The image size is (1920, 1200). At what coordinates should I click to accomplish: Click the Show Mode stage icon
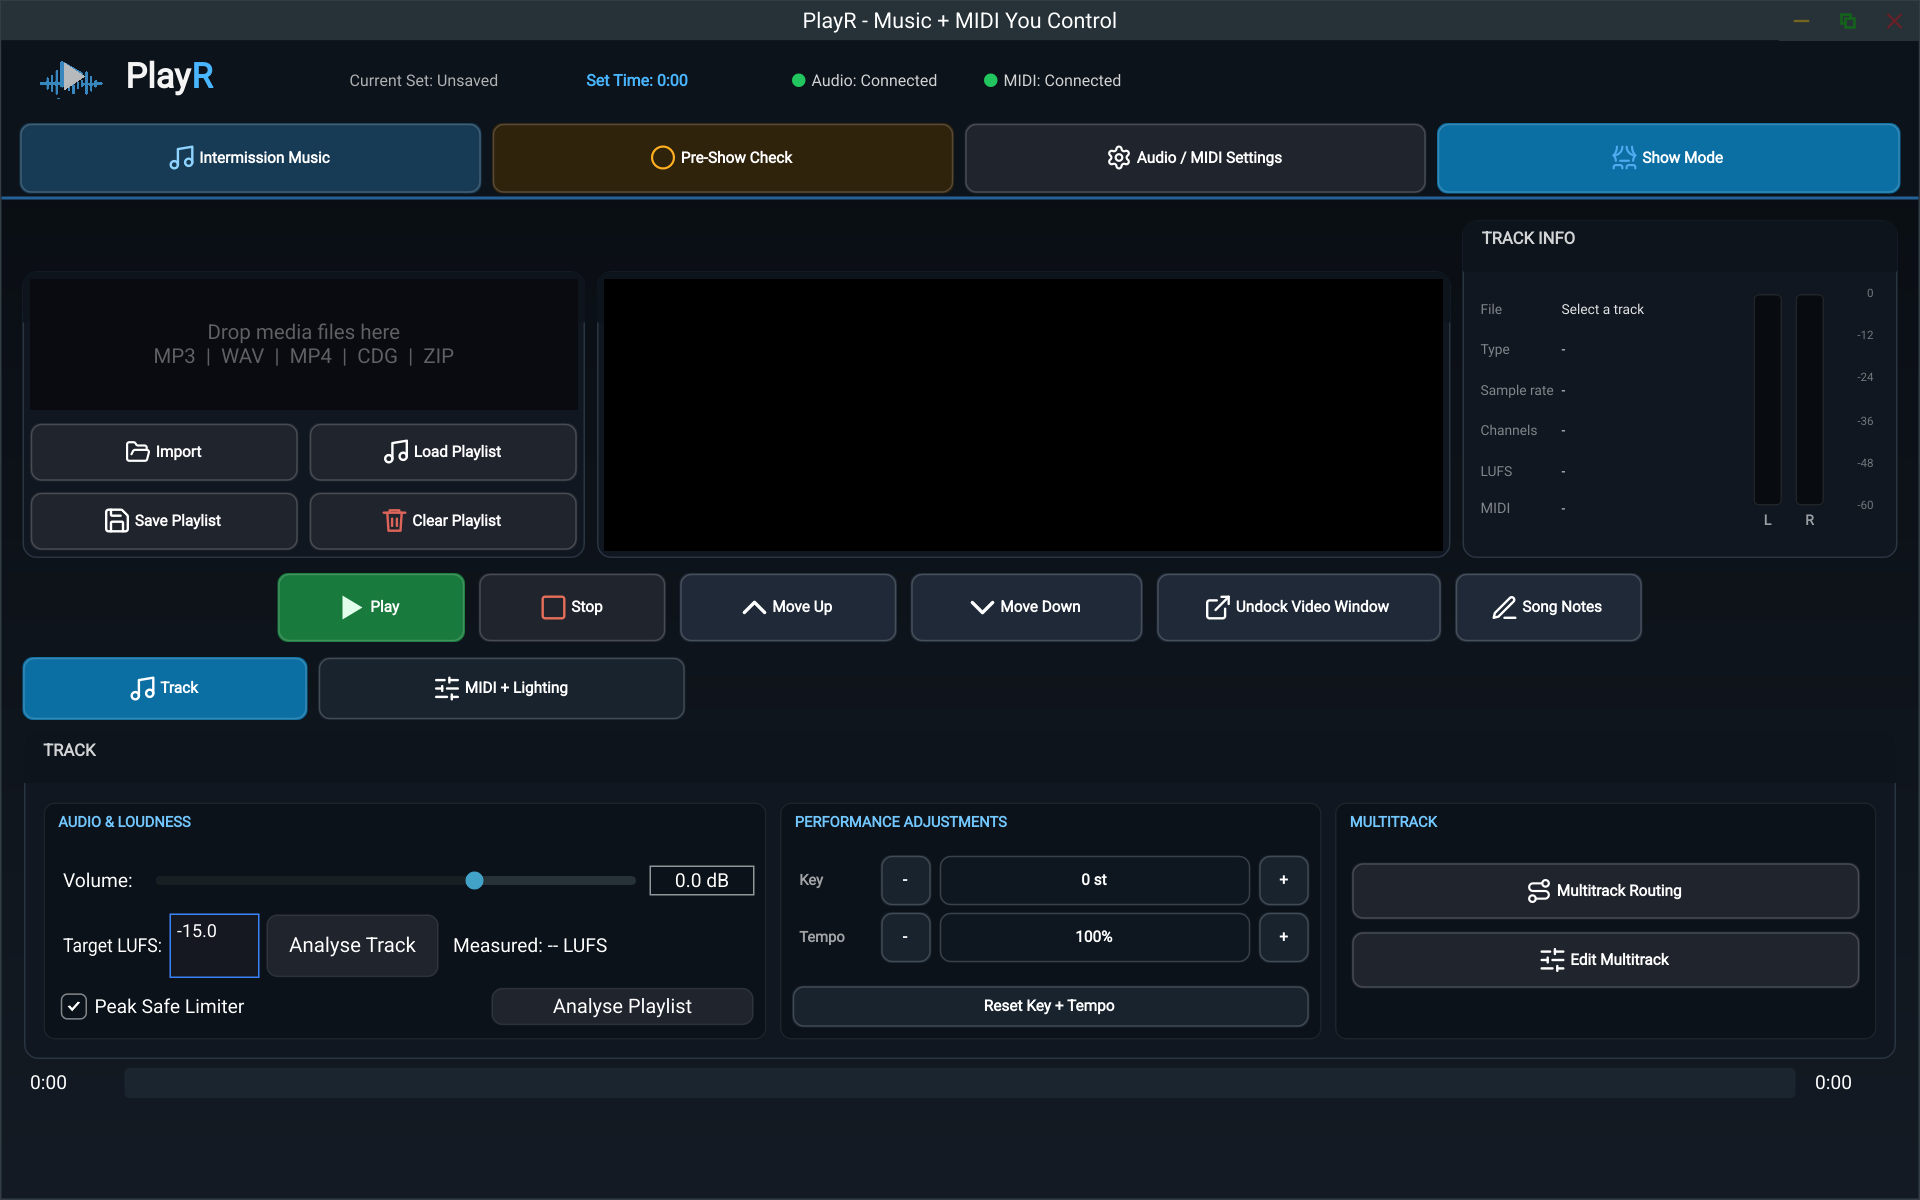[1624, 158]
